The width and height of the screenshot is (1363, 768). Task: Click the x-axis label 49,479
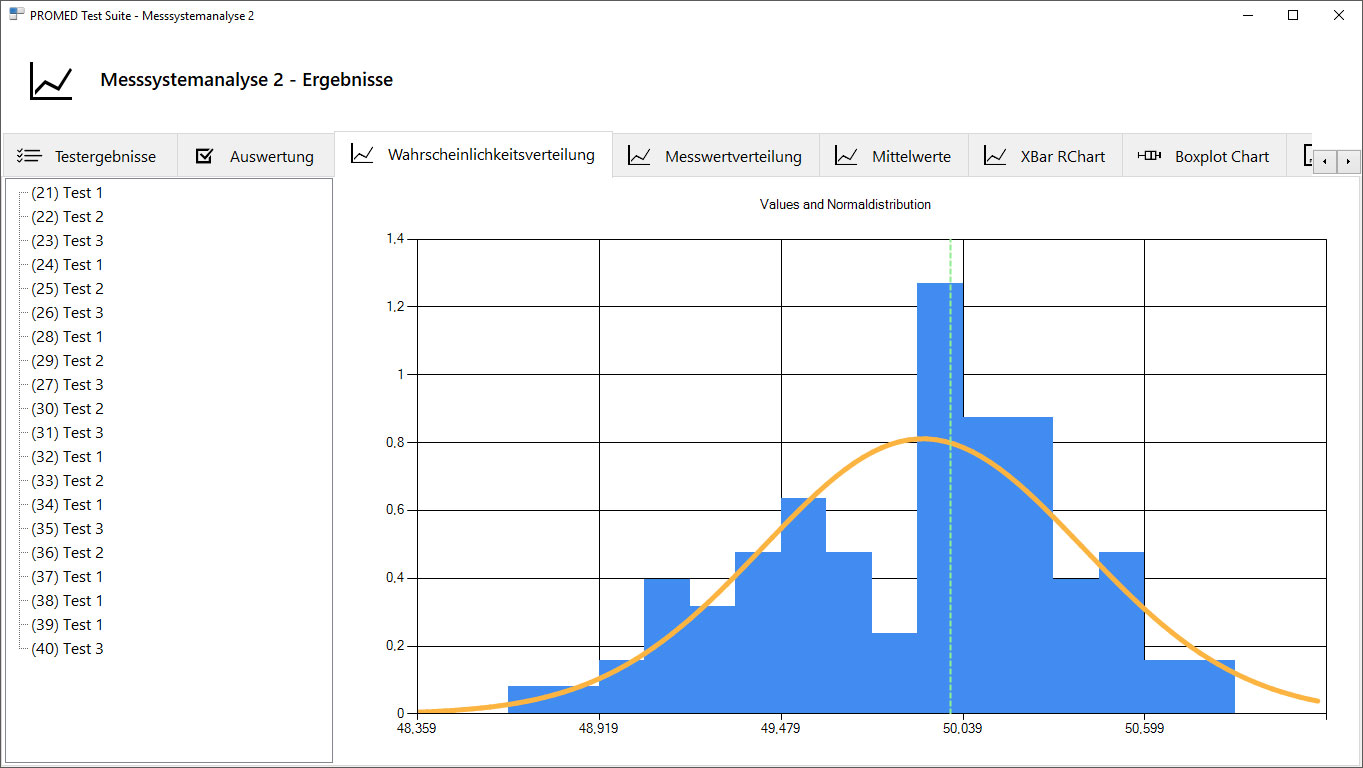[x=781, y=729]
